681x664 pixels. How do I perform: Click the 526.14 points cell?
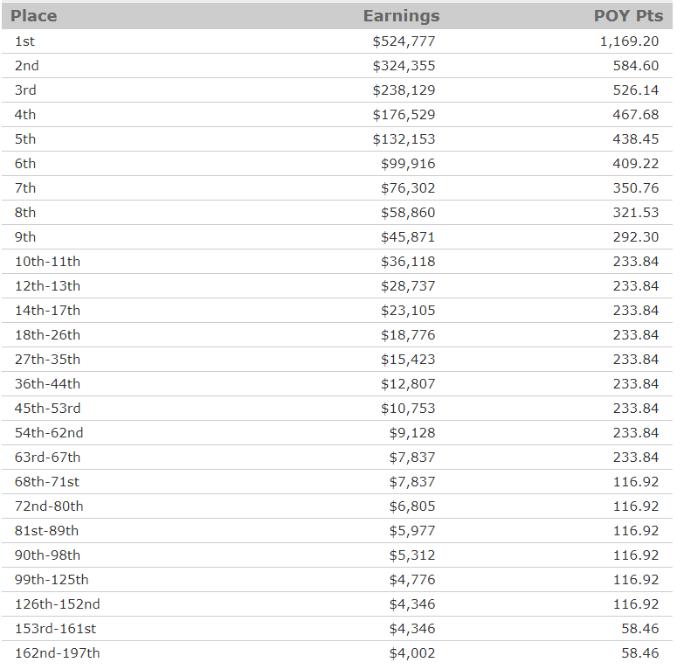pyautogui.click(x=635, y=90)
